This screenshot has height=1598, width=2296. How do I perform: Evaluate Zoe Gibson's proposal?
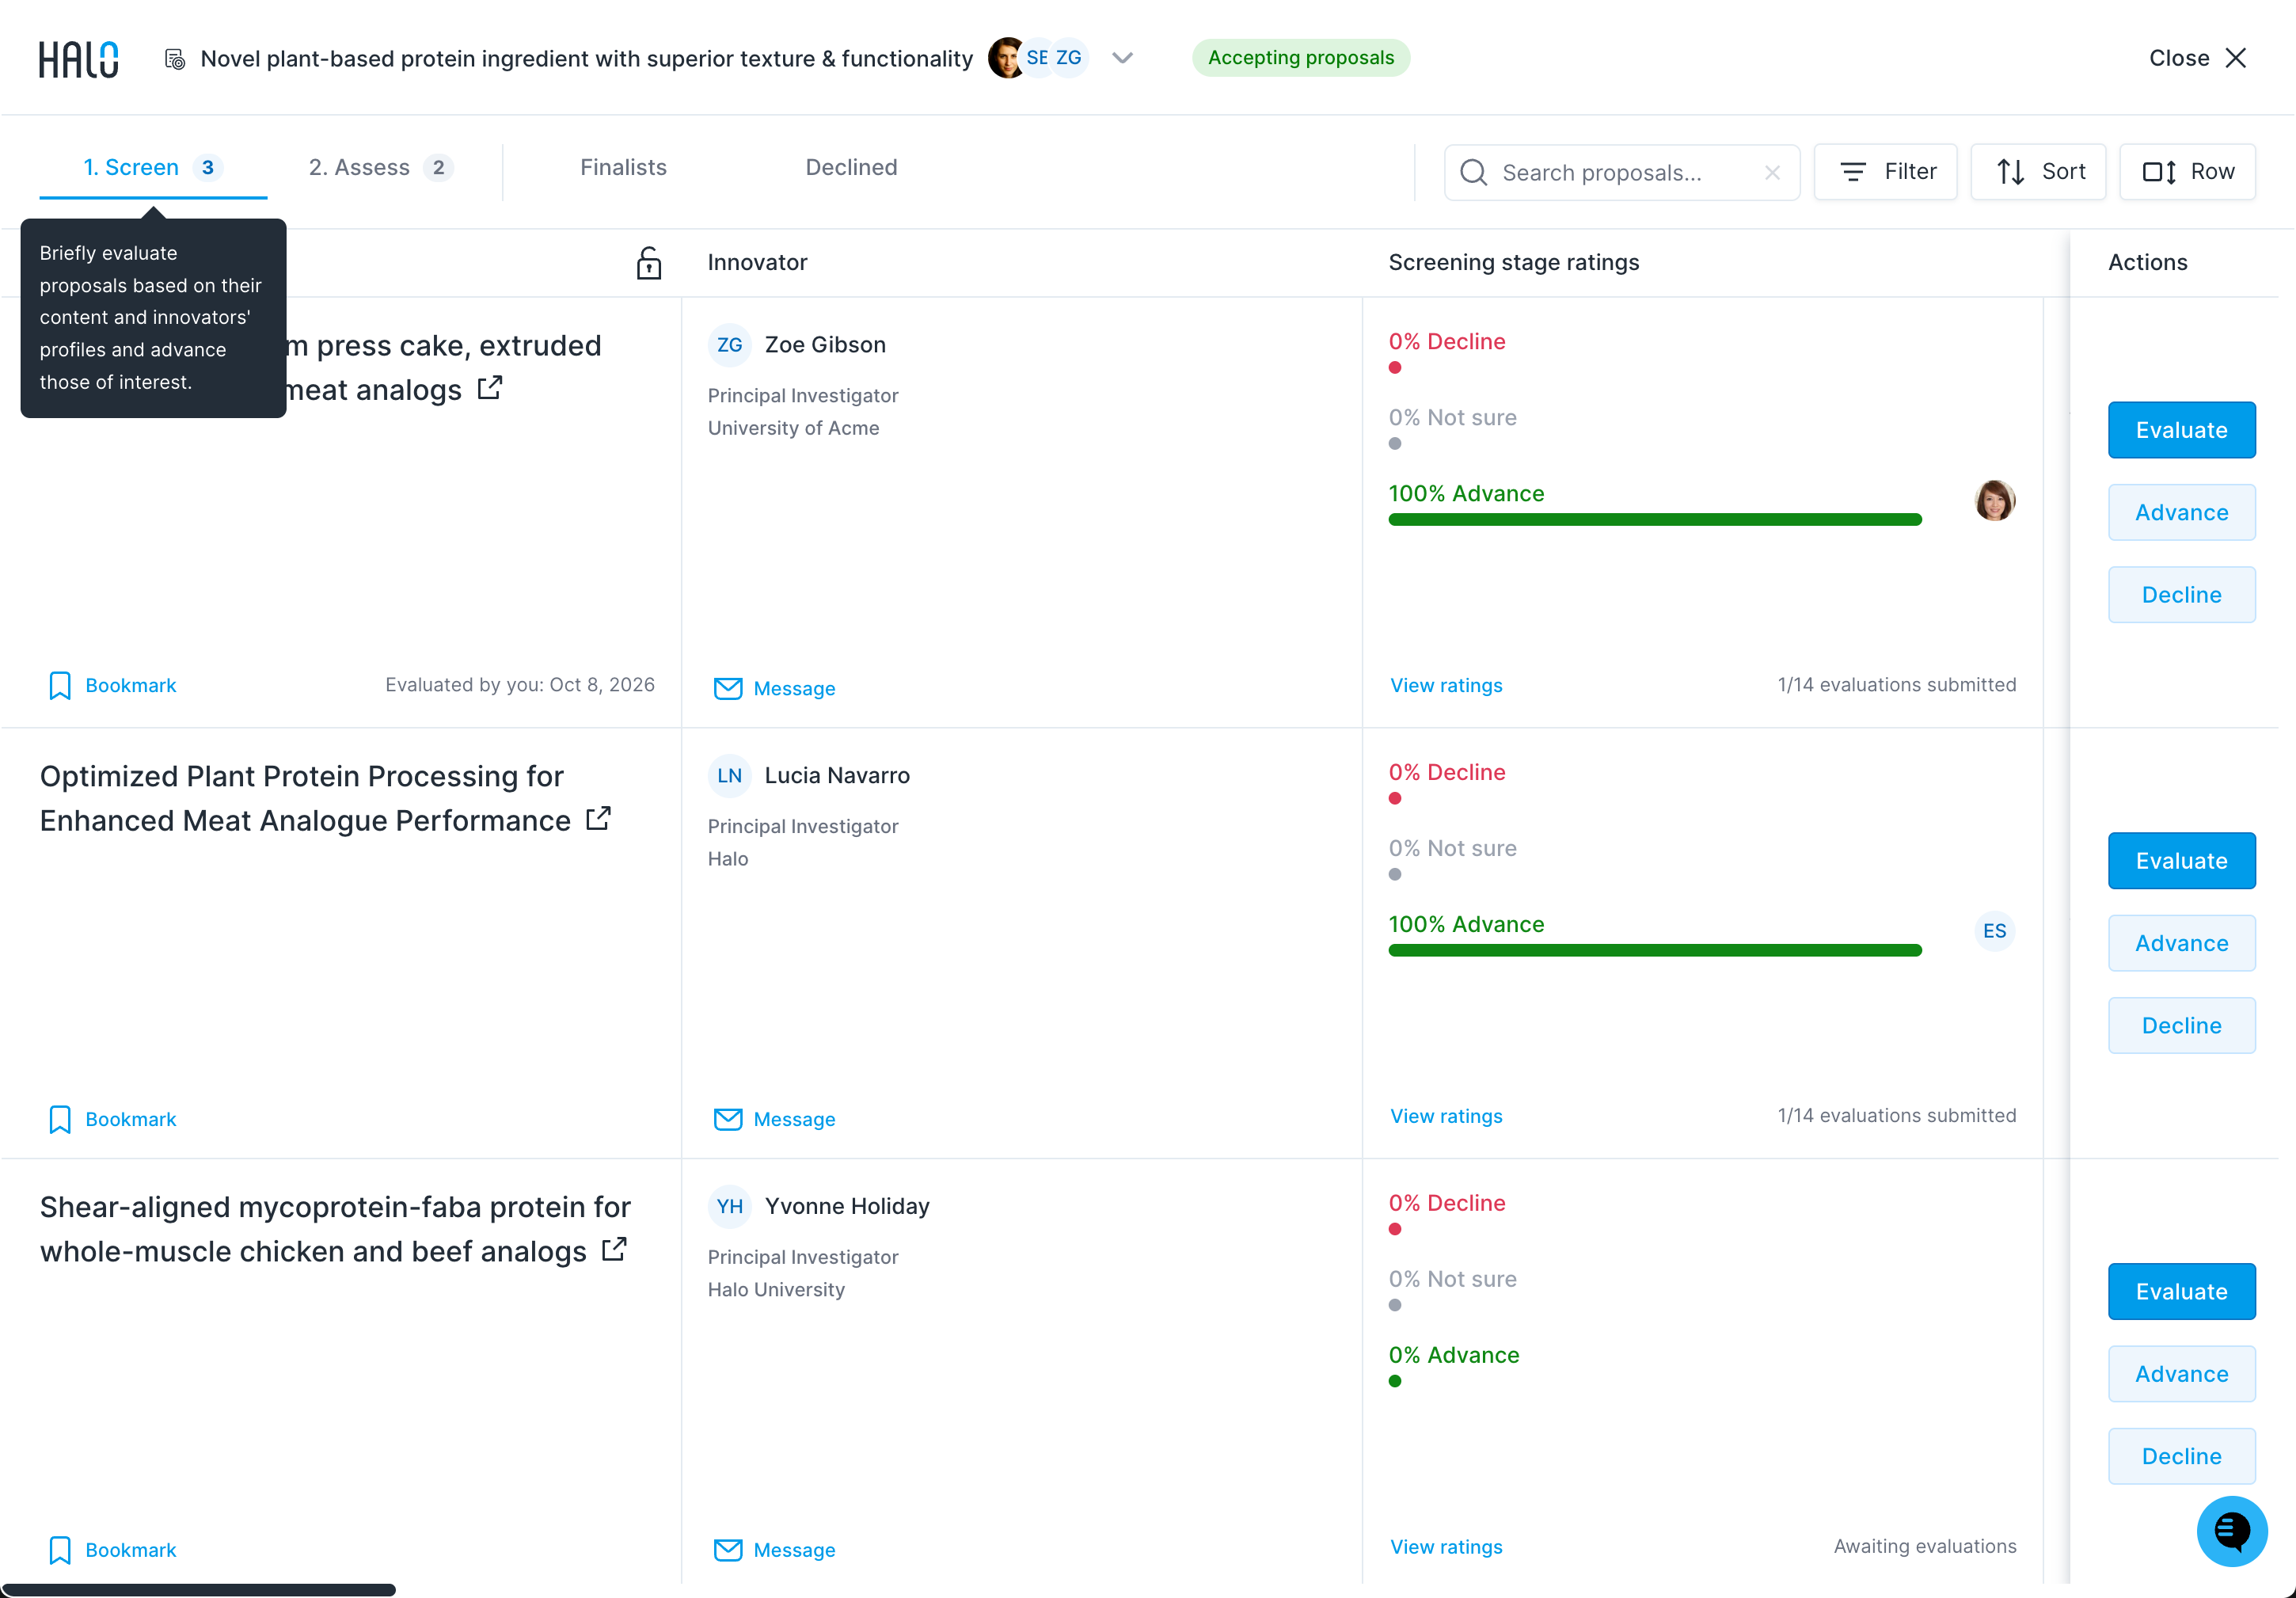[2181, 431]
